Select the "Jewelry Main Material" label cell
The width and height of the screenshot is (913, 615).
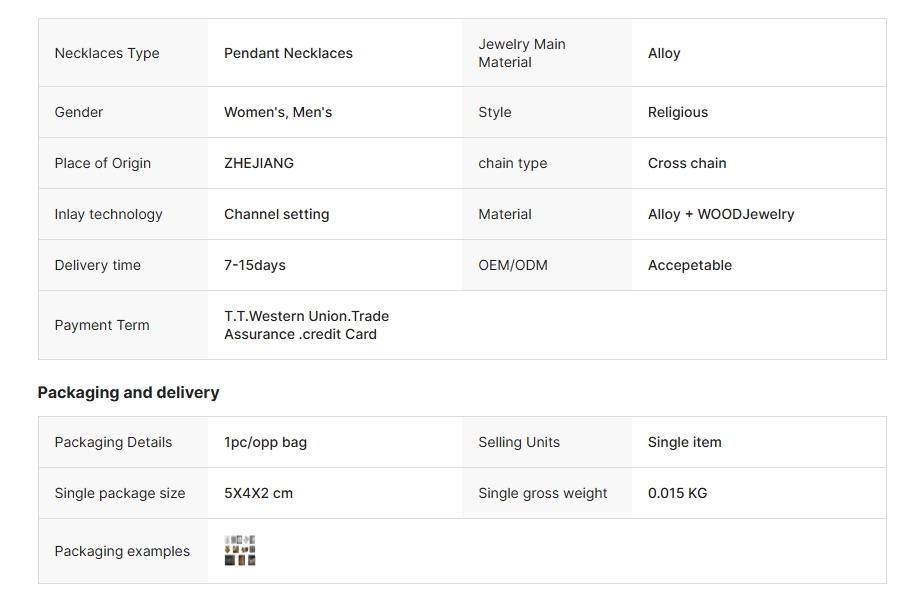pos(522,53)
